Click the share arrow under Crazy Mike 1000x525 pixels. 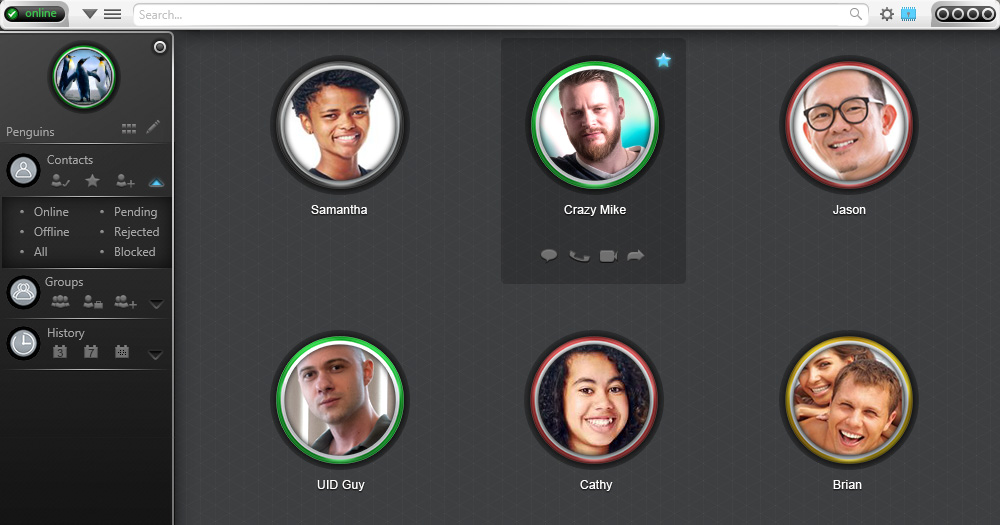[635, 256]
